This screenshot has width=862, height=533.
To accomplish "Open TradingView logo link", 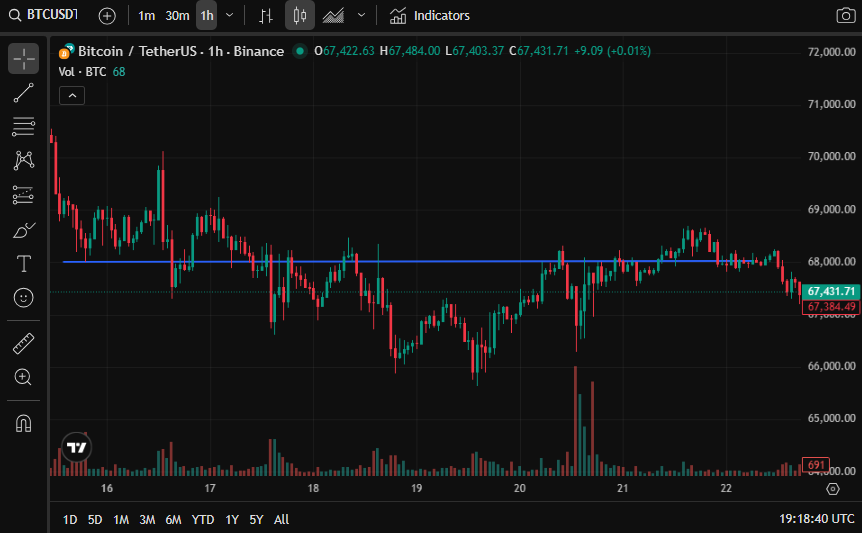I will (76, 447).
